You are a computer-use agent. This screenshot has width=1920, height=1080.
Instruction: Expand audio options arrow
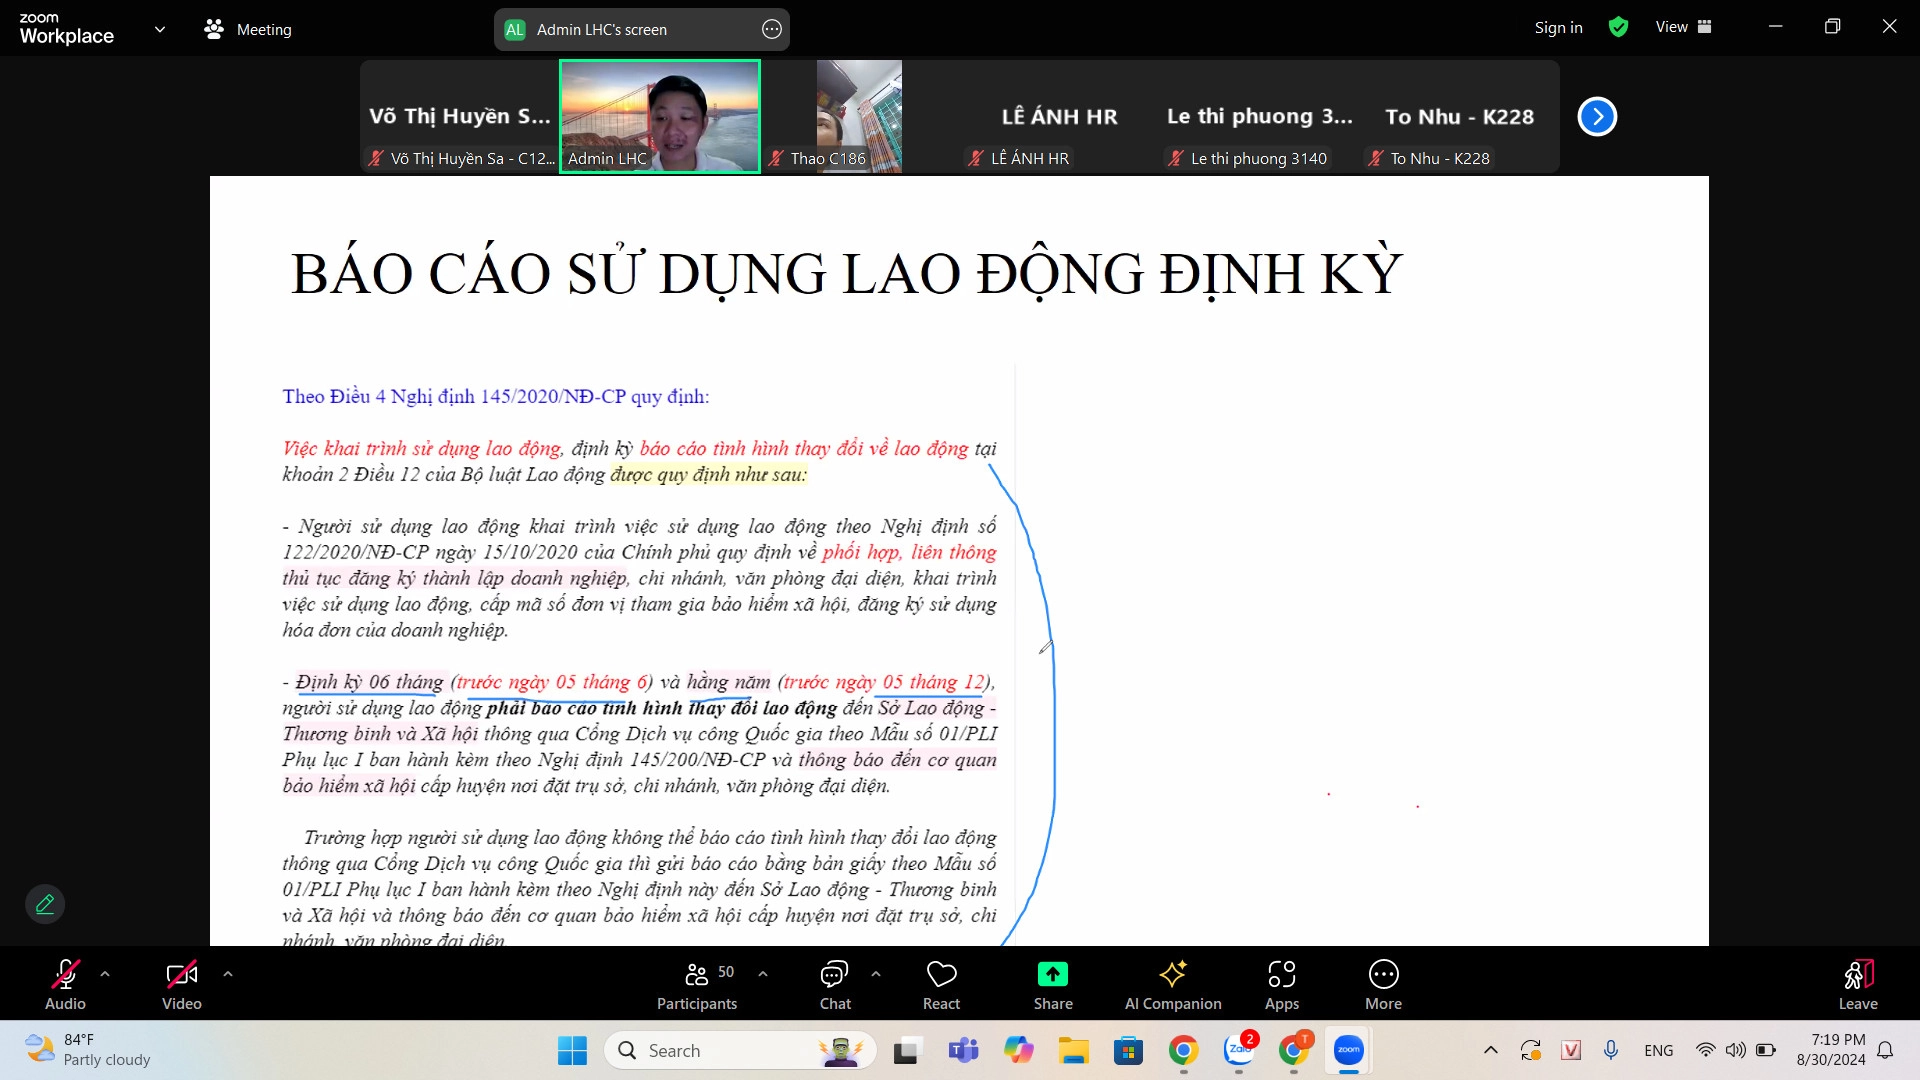[x=105, y=973]
